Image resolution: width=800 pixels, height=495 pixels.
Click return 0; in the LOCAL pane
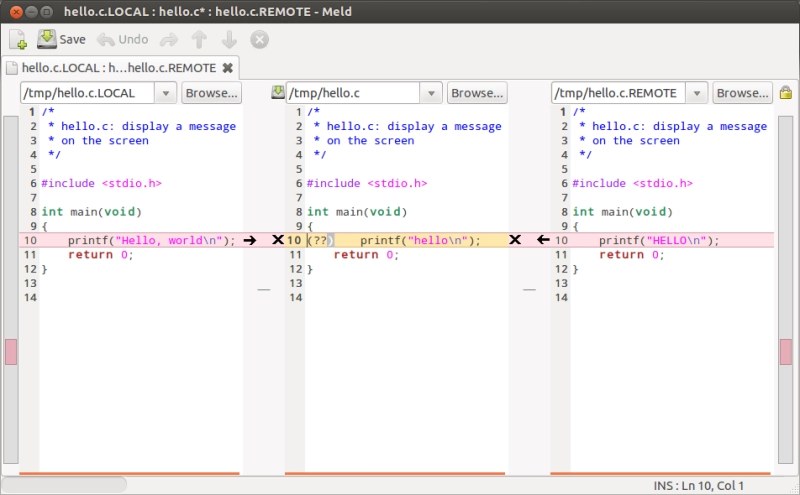tap(101, 255)
